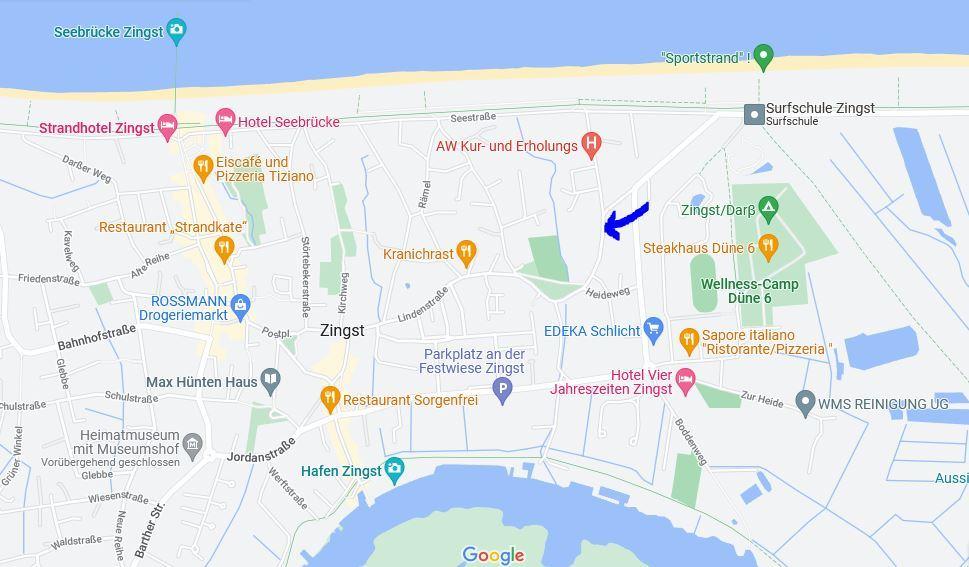Screen dimensions: 969x567
Task: Click the Steakhaus Düne 6 restaurant pin
Action: click(768, 247)
